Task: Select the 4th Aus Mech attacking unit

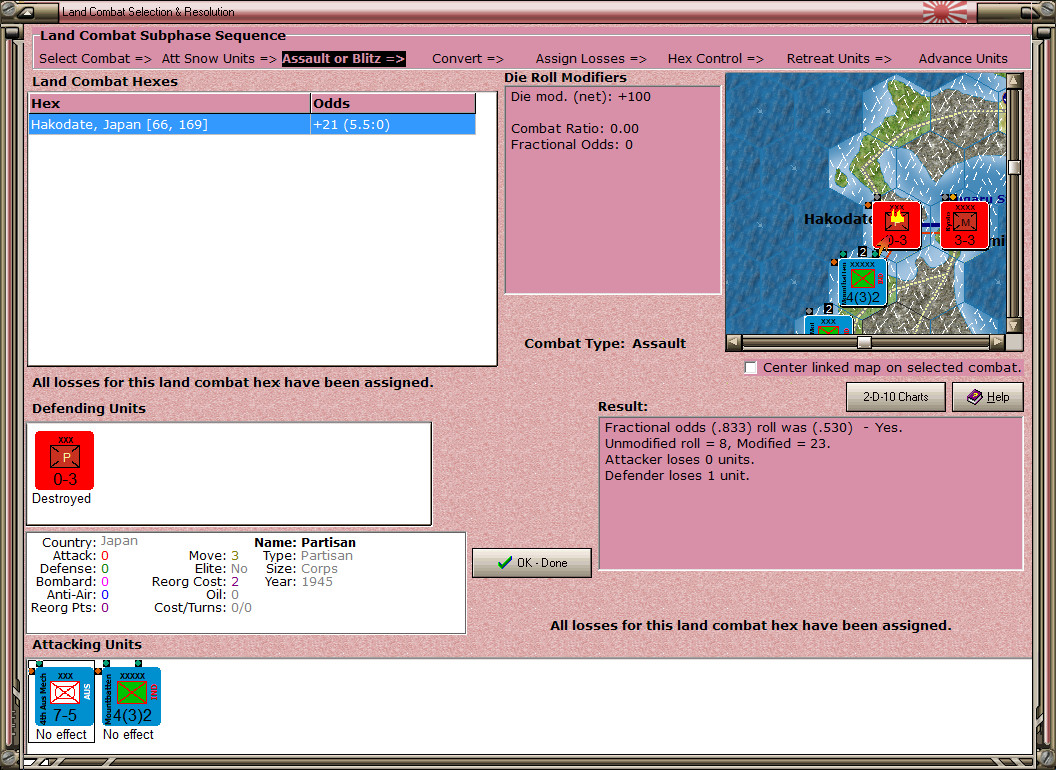Action: [65, 696]
